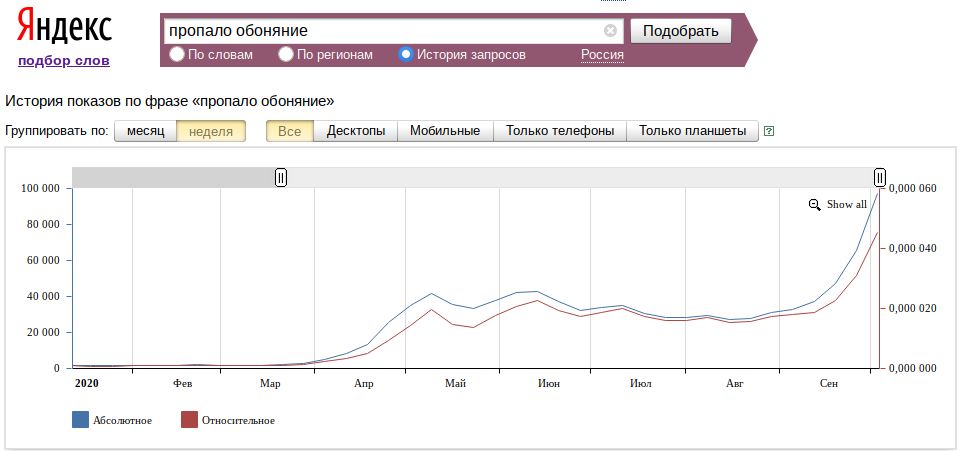Click the '0,000 020' right axis value

pos(912,308)
